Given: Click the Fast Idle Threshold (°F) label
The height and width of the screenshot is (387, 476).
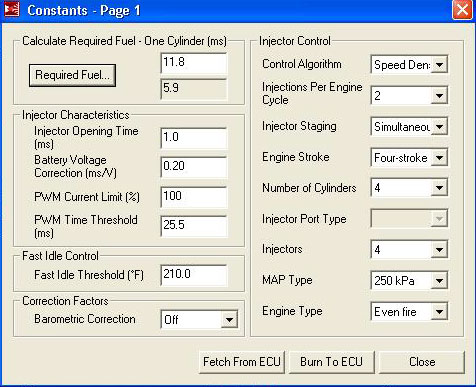Looking at the screenshot, I should (89, 275).
